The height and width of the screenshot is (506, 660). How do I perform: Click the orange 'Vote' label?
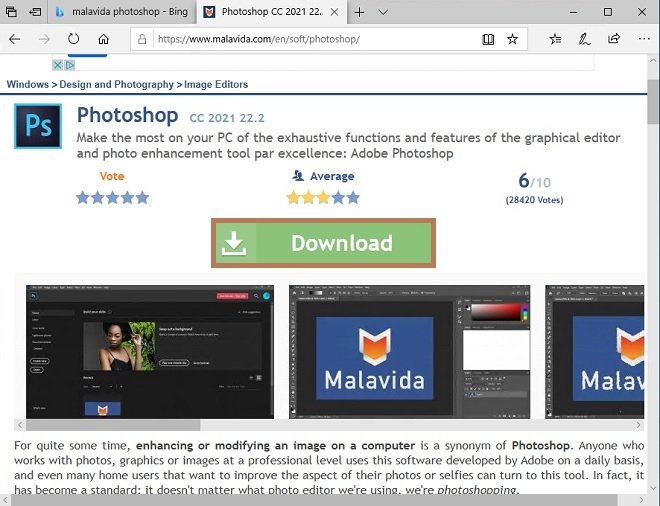[112, 176]
